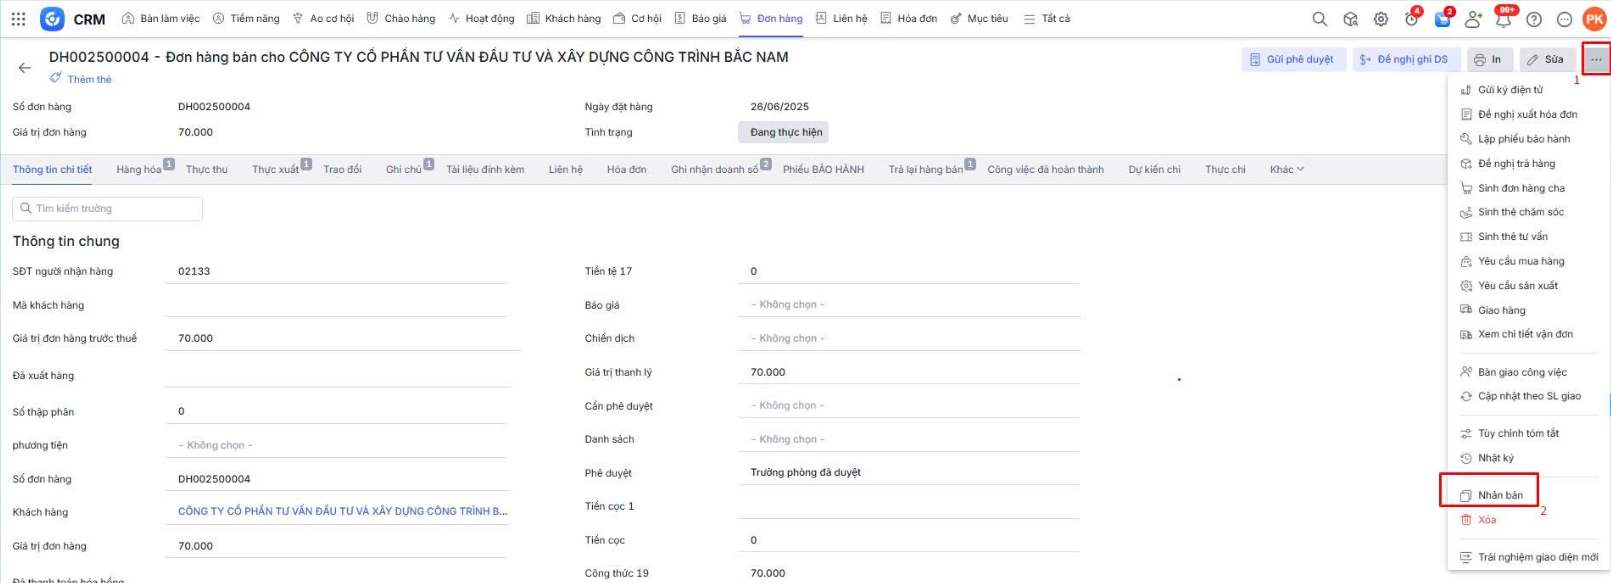This screenshot has width=1611, height=583.
Task: Click Thêm thẻ to add a tag
Action: (x=88, y=79)
